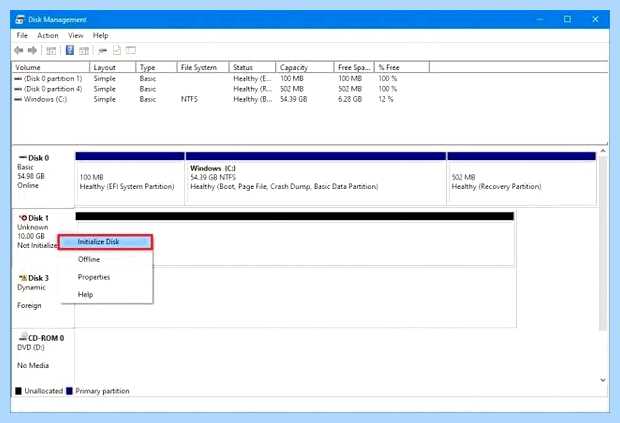This screenshot has height=423, width=620.
Task: Sort by the Free Space column header
Action: [x=354, y=67]
